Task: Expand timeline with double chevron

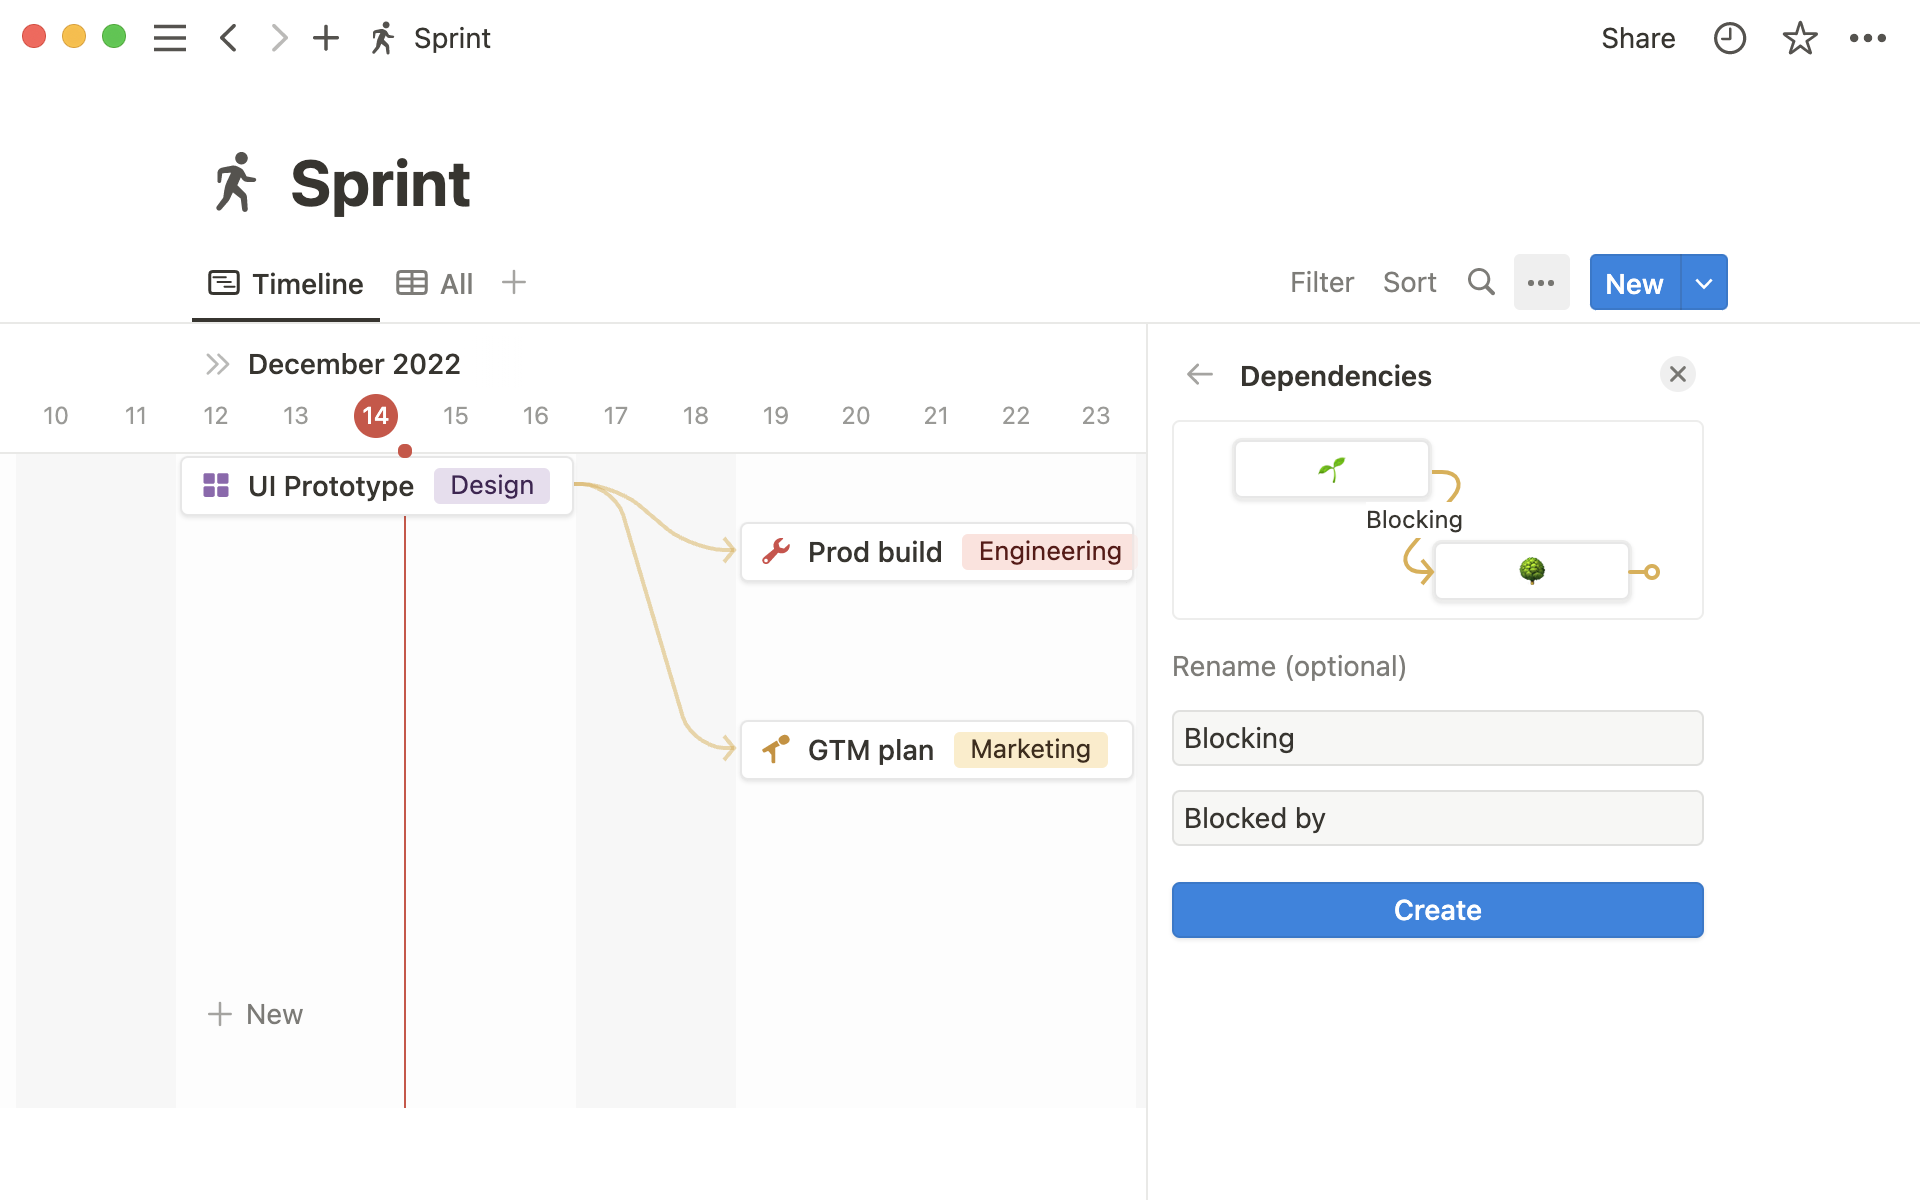Action: click(217, 364)
